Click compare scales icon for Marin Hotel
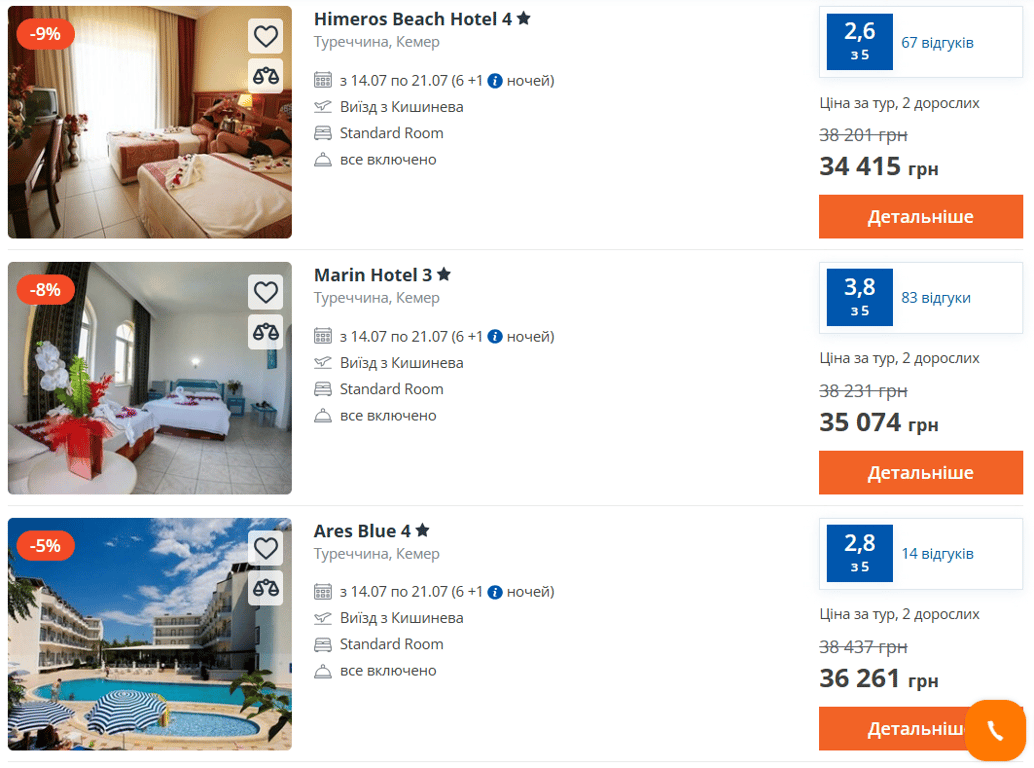This screenshot has height=768, width=1034. [265, 332]
